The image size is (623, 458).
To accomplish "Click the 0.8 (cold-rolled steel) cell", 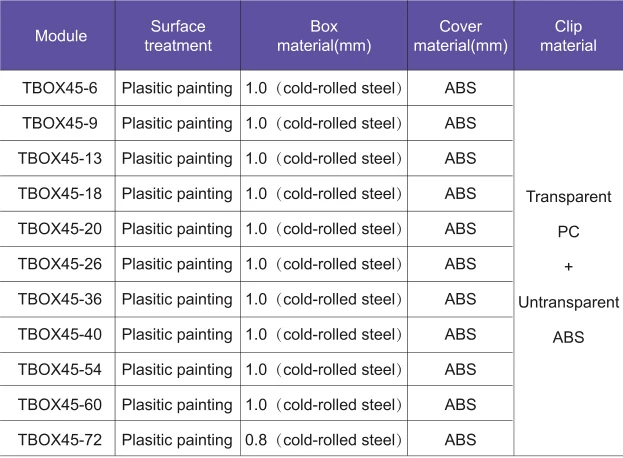I will click(325, 439).
